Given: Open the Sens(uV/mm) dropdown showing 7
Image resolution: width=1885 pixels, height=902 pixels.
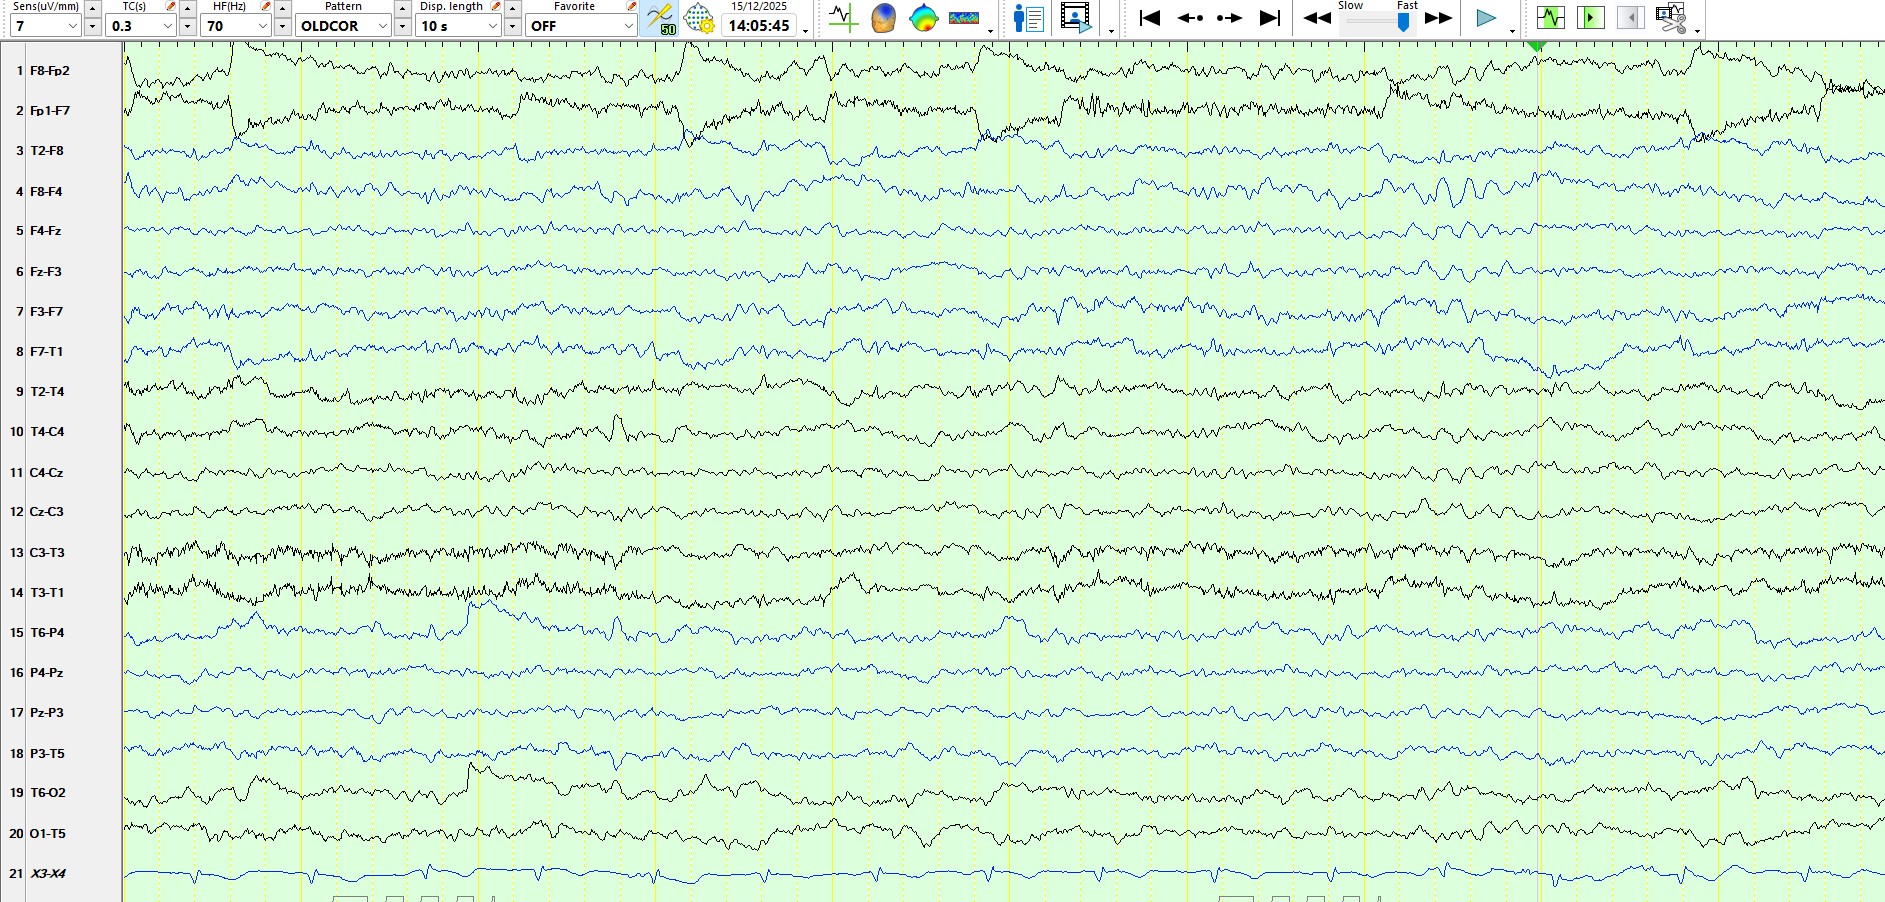Looking at the screenshot, I should 45,26.
